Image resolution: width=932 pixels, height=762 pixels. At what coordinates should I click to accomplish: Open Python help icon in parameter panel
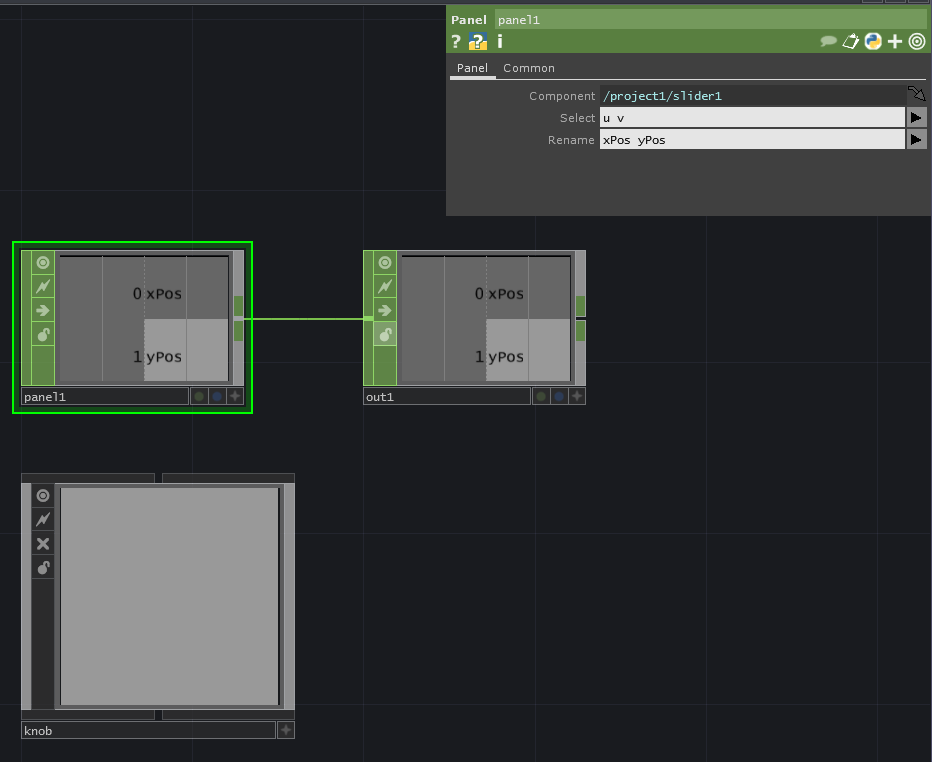[x=478, y=41]
